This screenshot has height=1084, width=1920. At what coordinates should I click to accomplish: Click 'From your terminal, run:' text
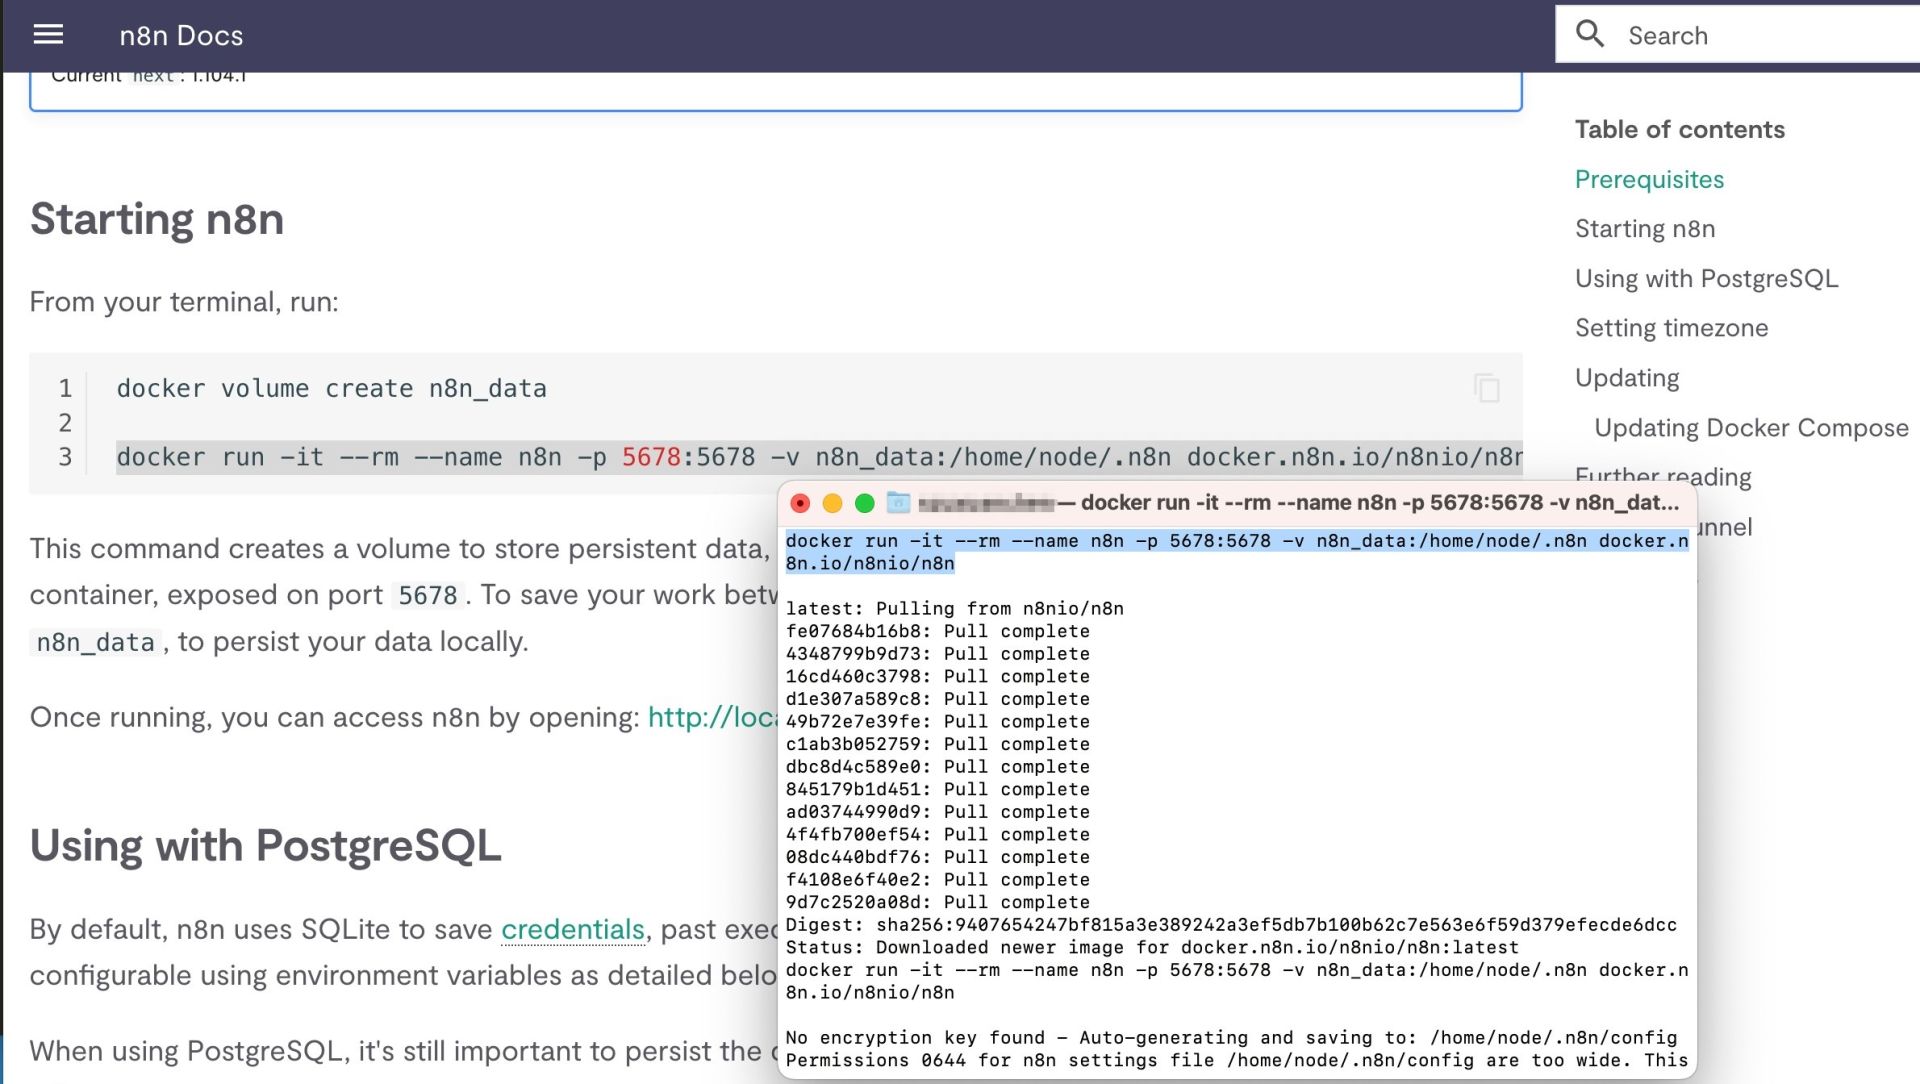pos(184,302)
